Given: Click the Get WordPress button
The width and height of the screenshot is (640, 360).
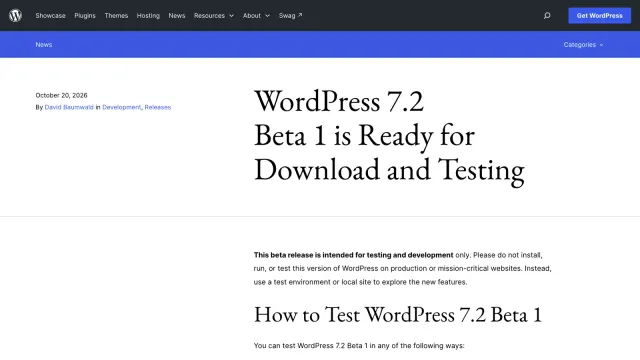Looking at the screenshot, I should (600, 16).
